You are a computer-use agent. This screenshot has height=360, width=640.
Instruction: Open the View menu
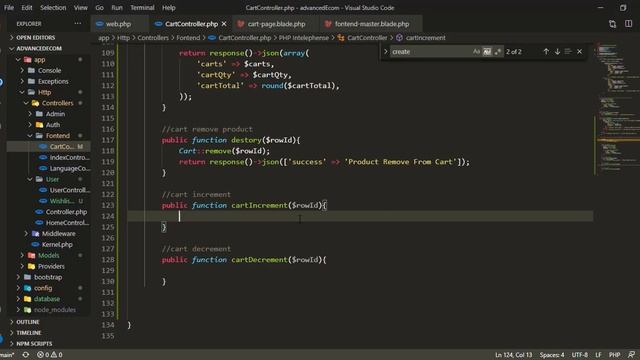(x=80, y=8)
